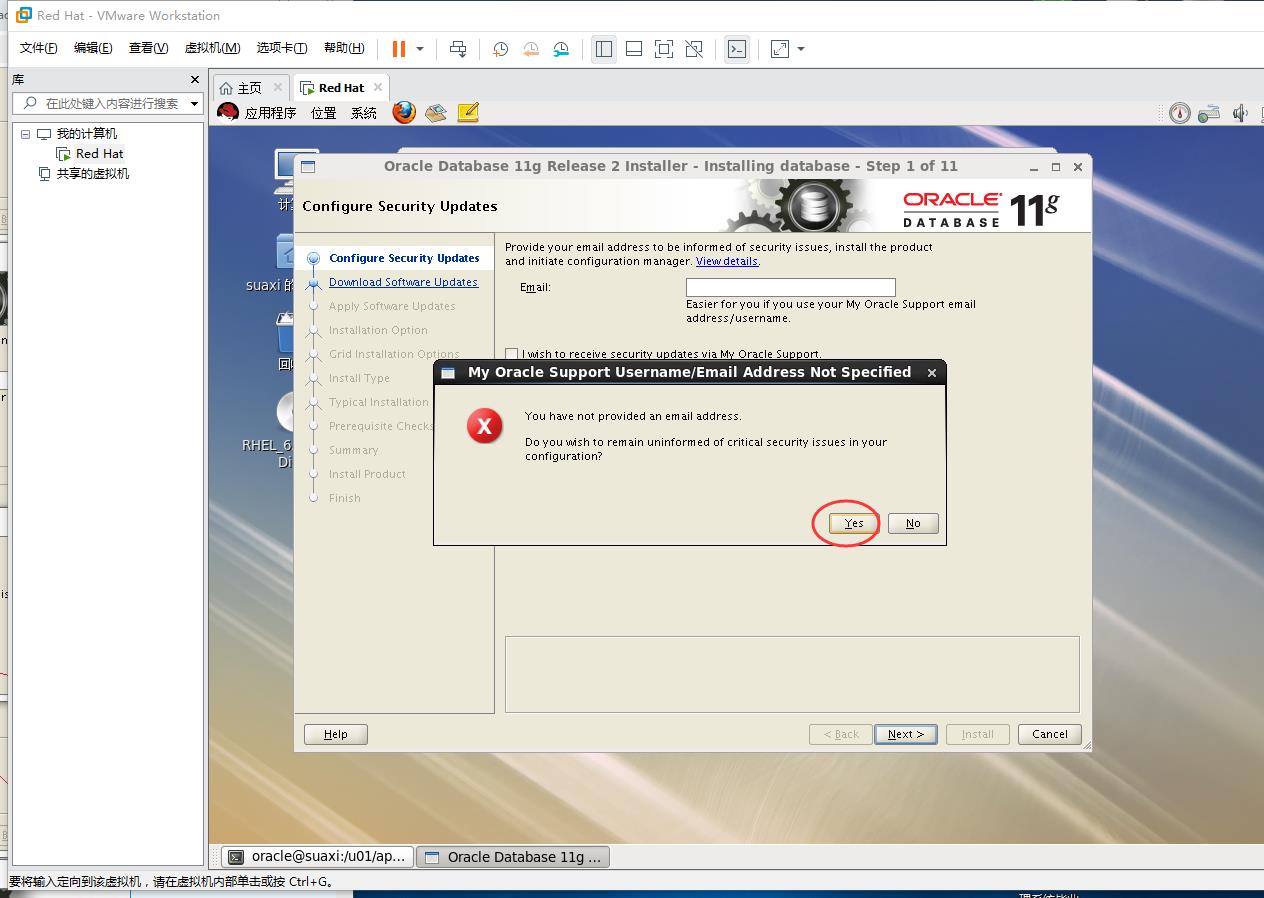Viewport: 1264px width, 898px height.
Task: Confirm with Yes in the dialog
Action: coord(853,524)
